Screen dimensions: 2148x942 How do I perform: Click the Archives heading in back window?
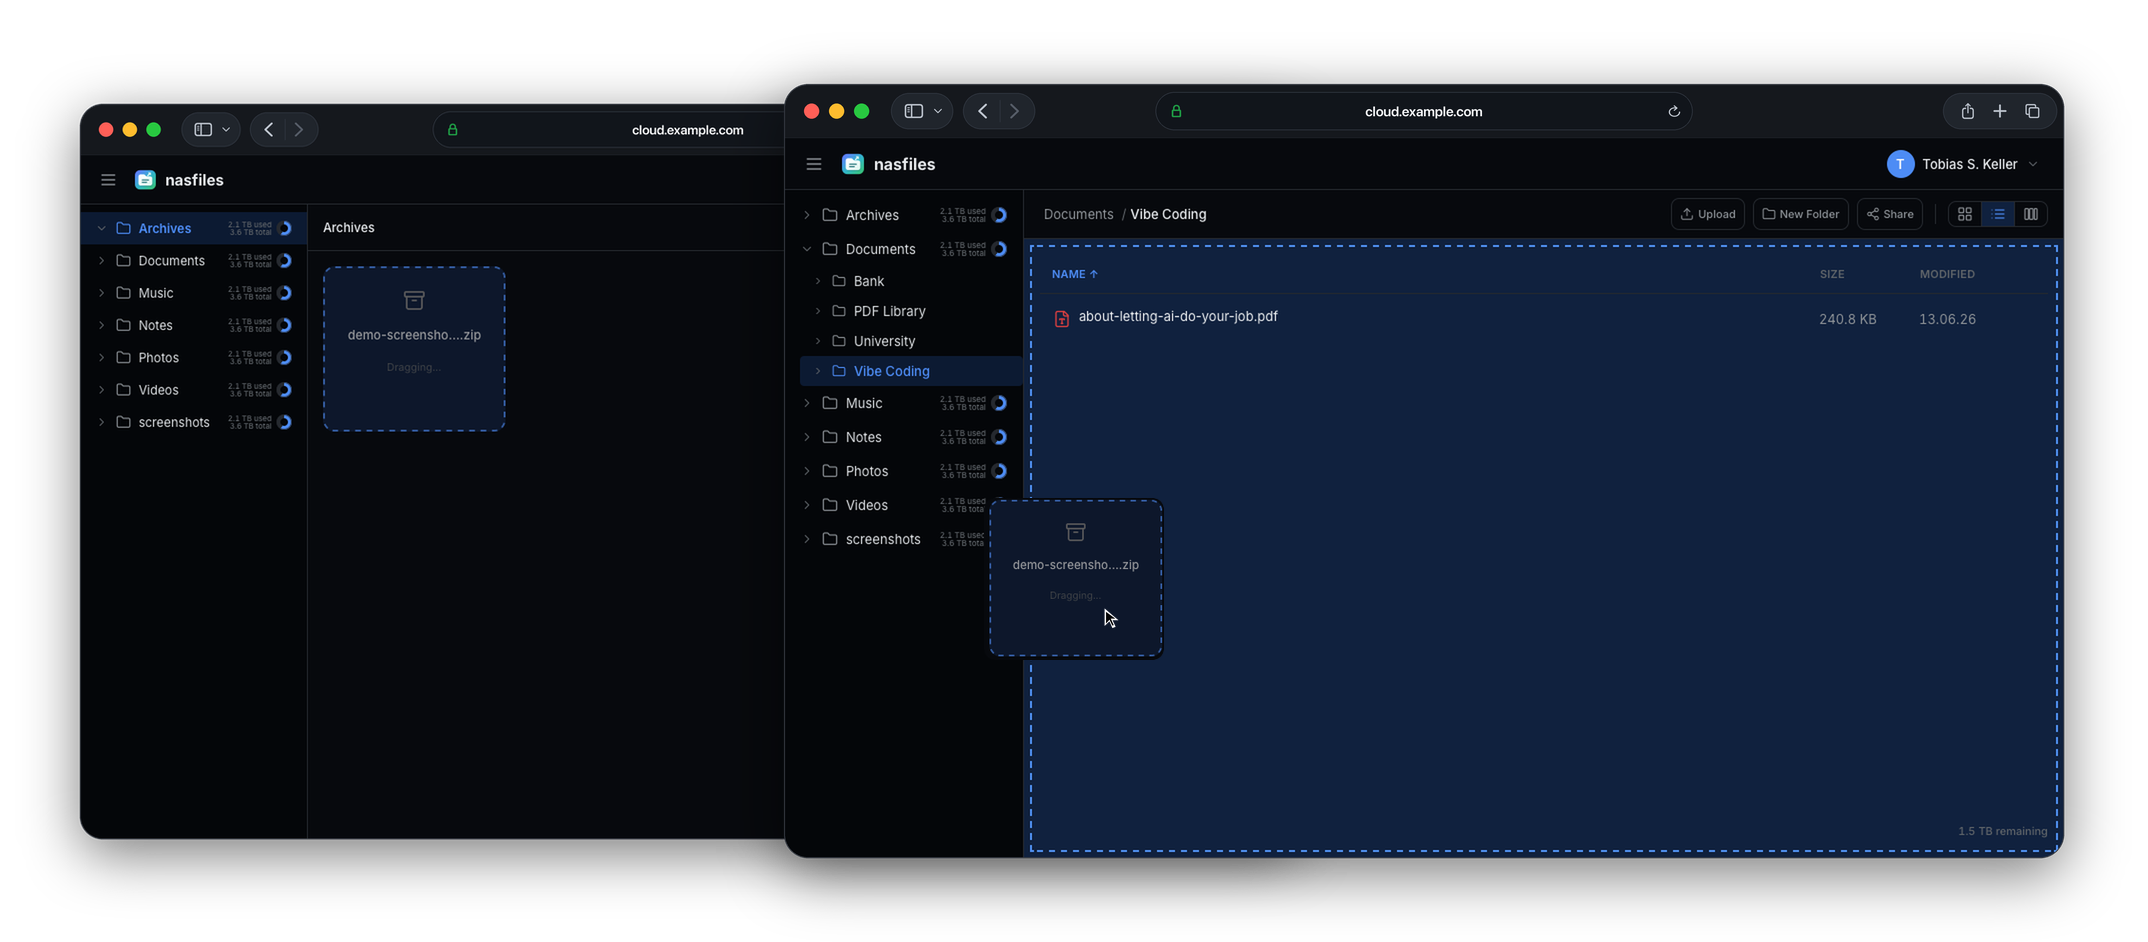click(349, 228)
